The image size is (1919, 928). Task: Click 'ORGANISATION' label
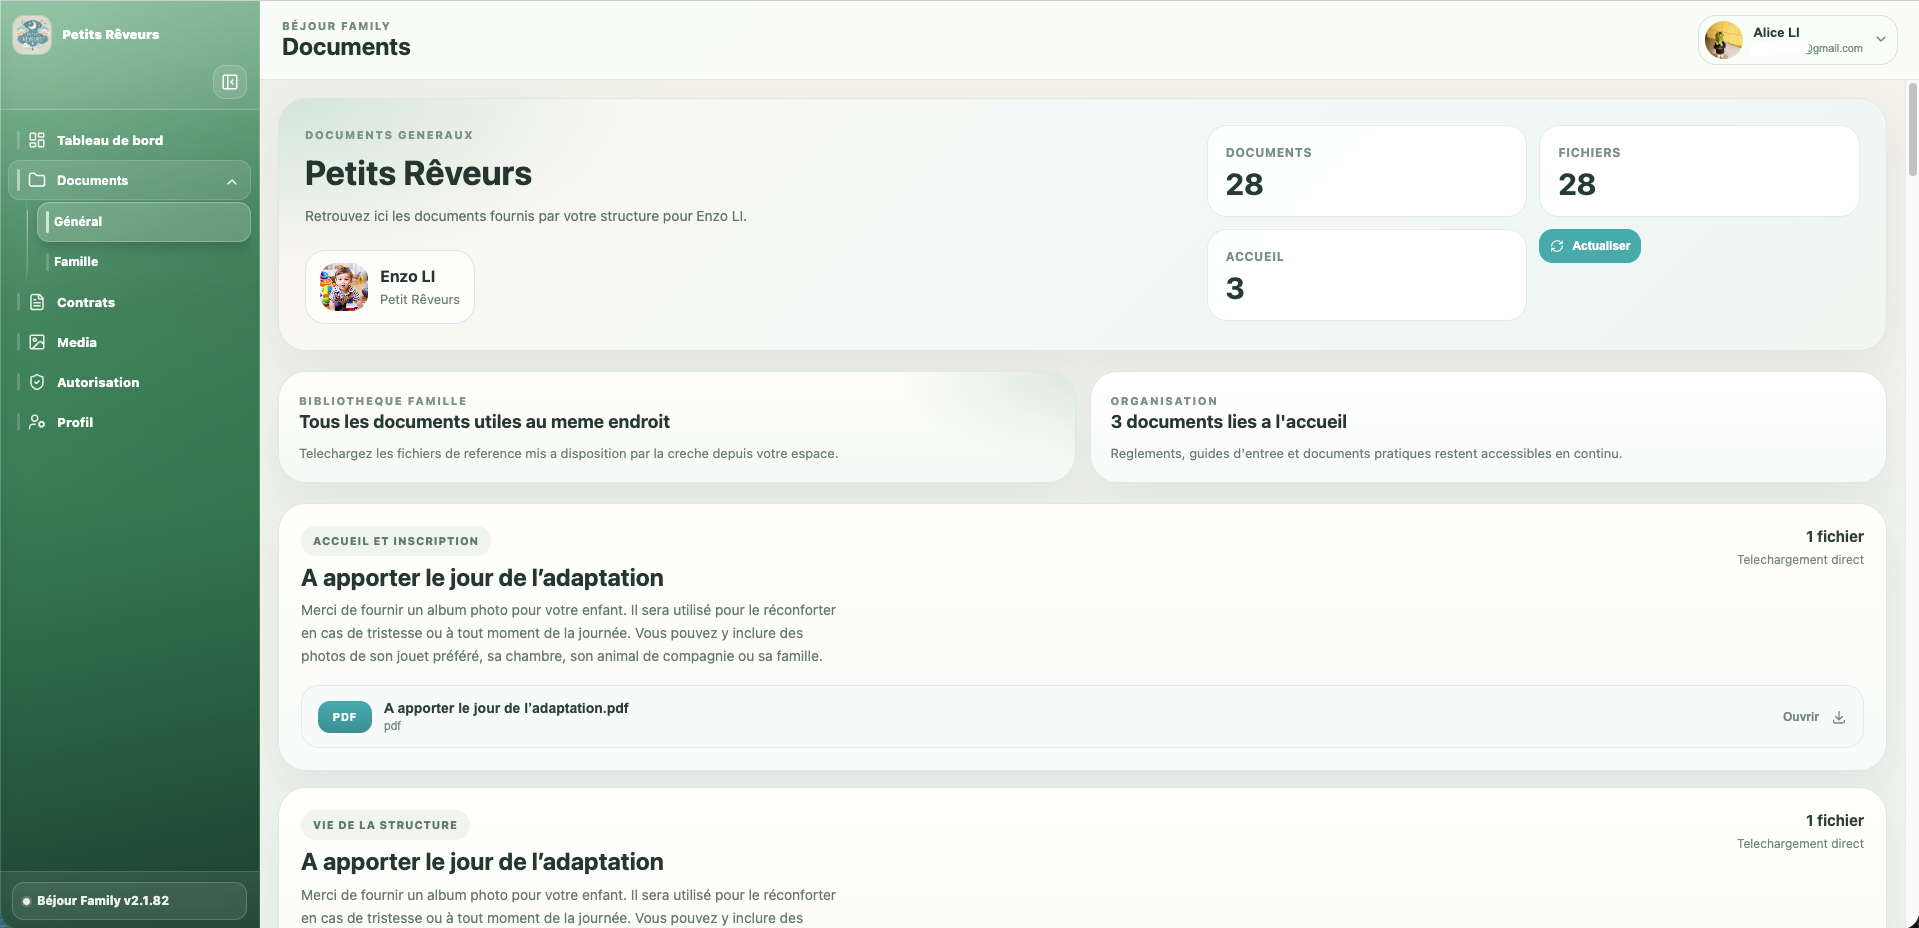(x=1164, y=401)
